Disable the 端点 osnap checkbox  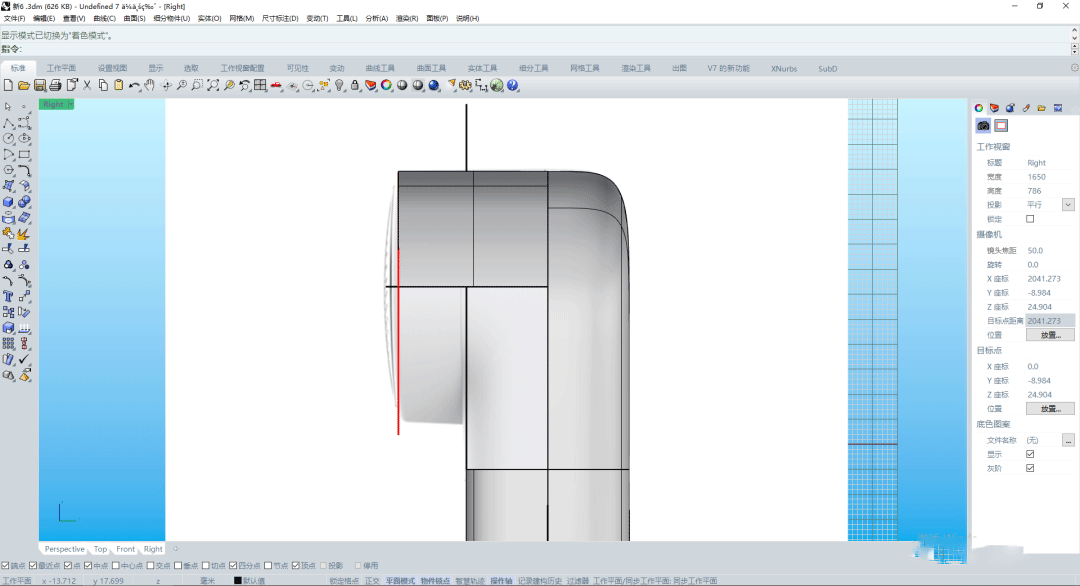pos(6,565)
